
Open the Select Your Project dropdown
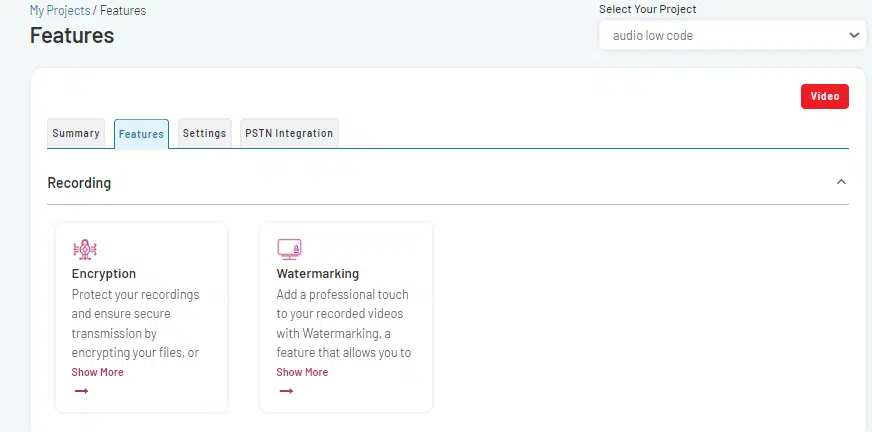731,35
